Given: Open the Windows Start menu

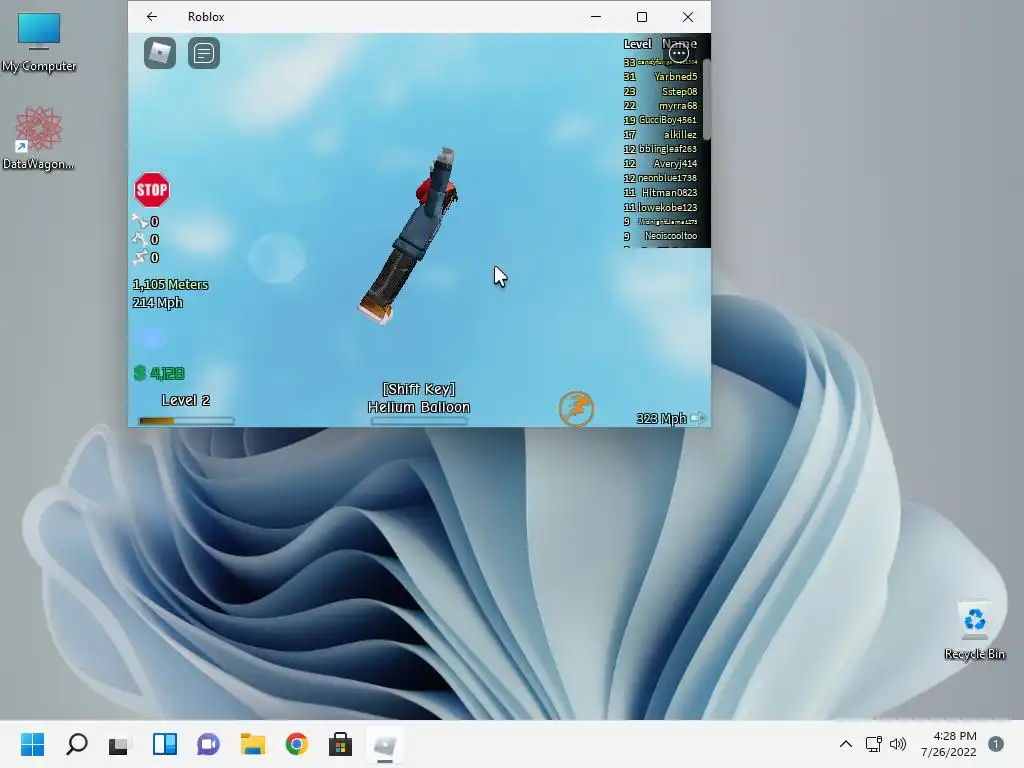Looking at the screenshot, I should 33,744.
